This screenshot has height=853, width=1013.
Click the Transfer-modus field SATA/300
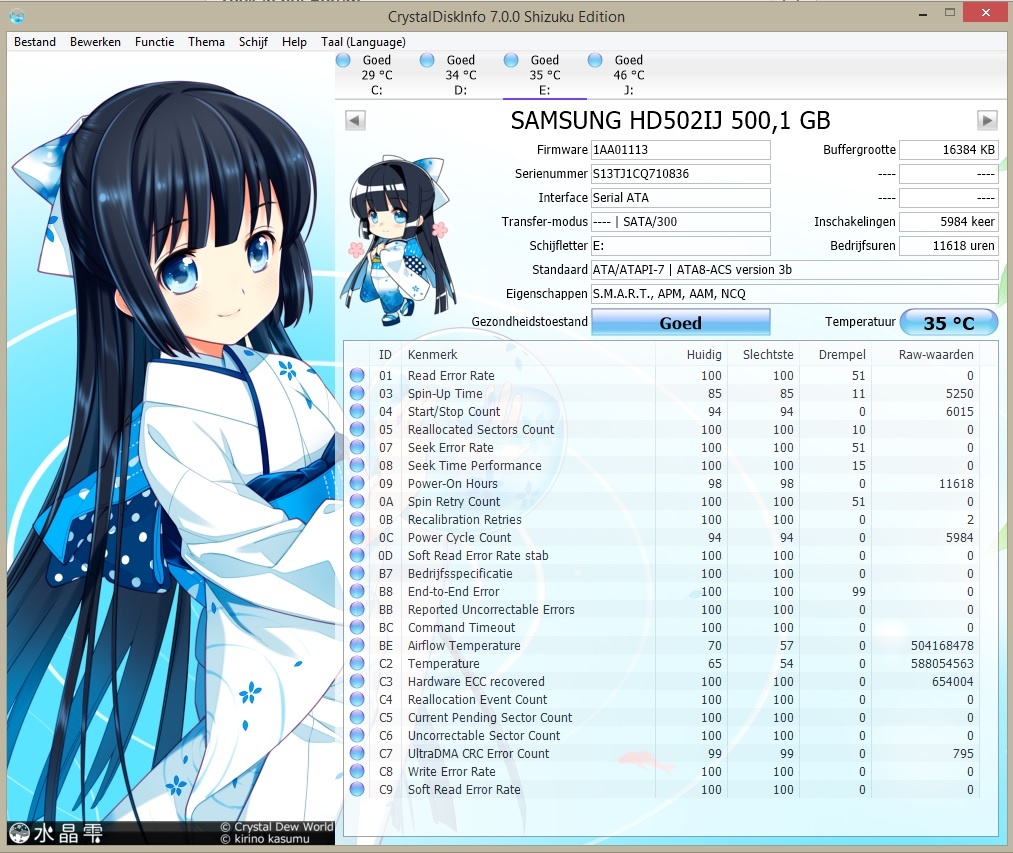click(681, 222)
